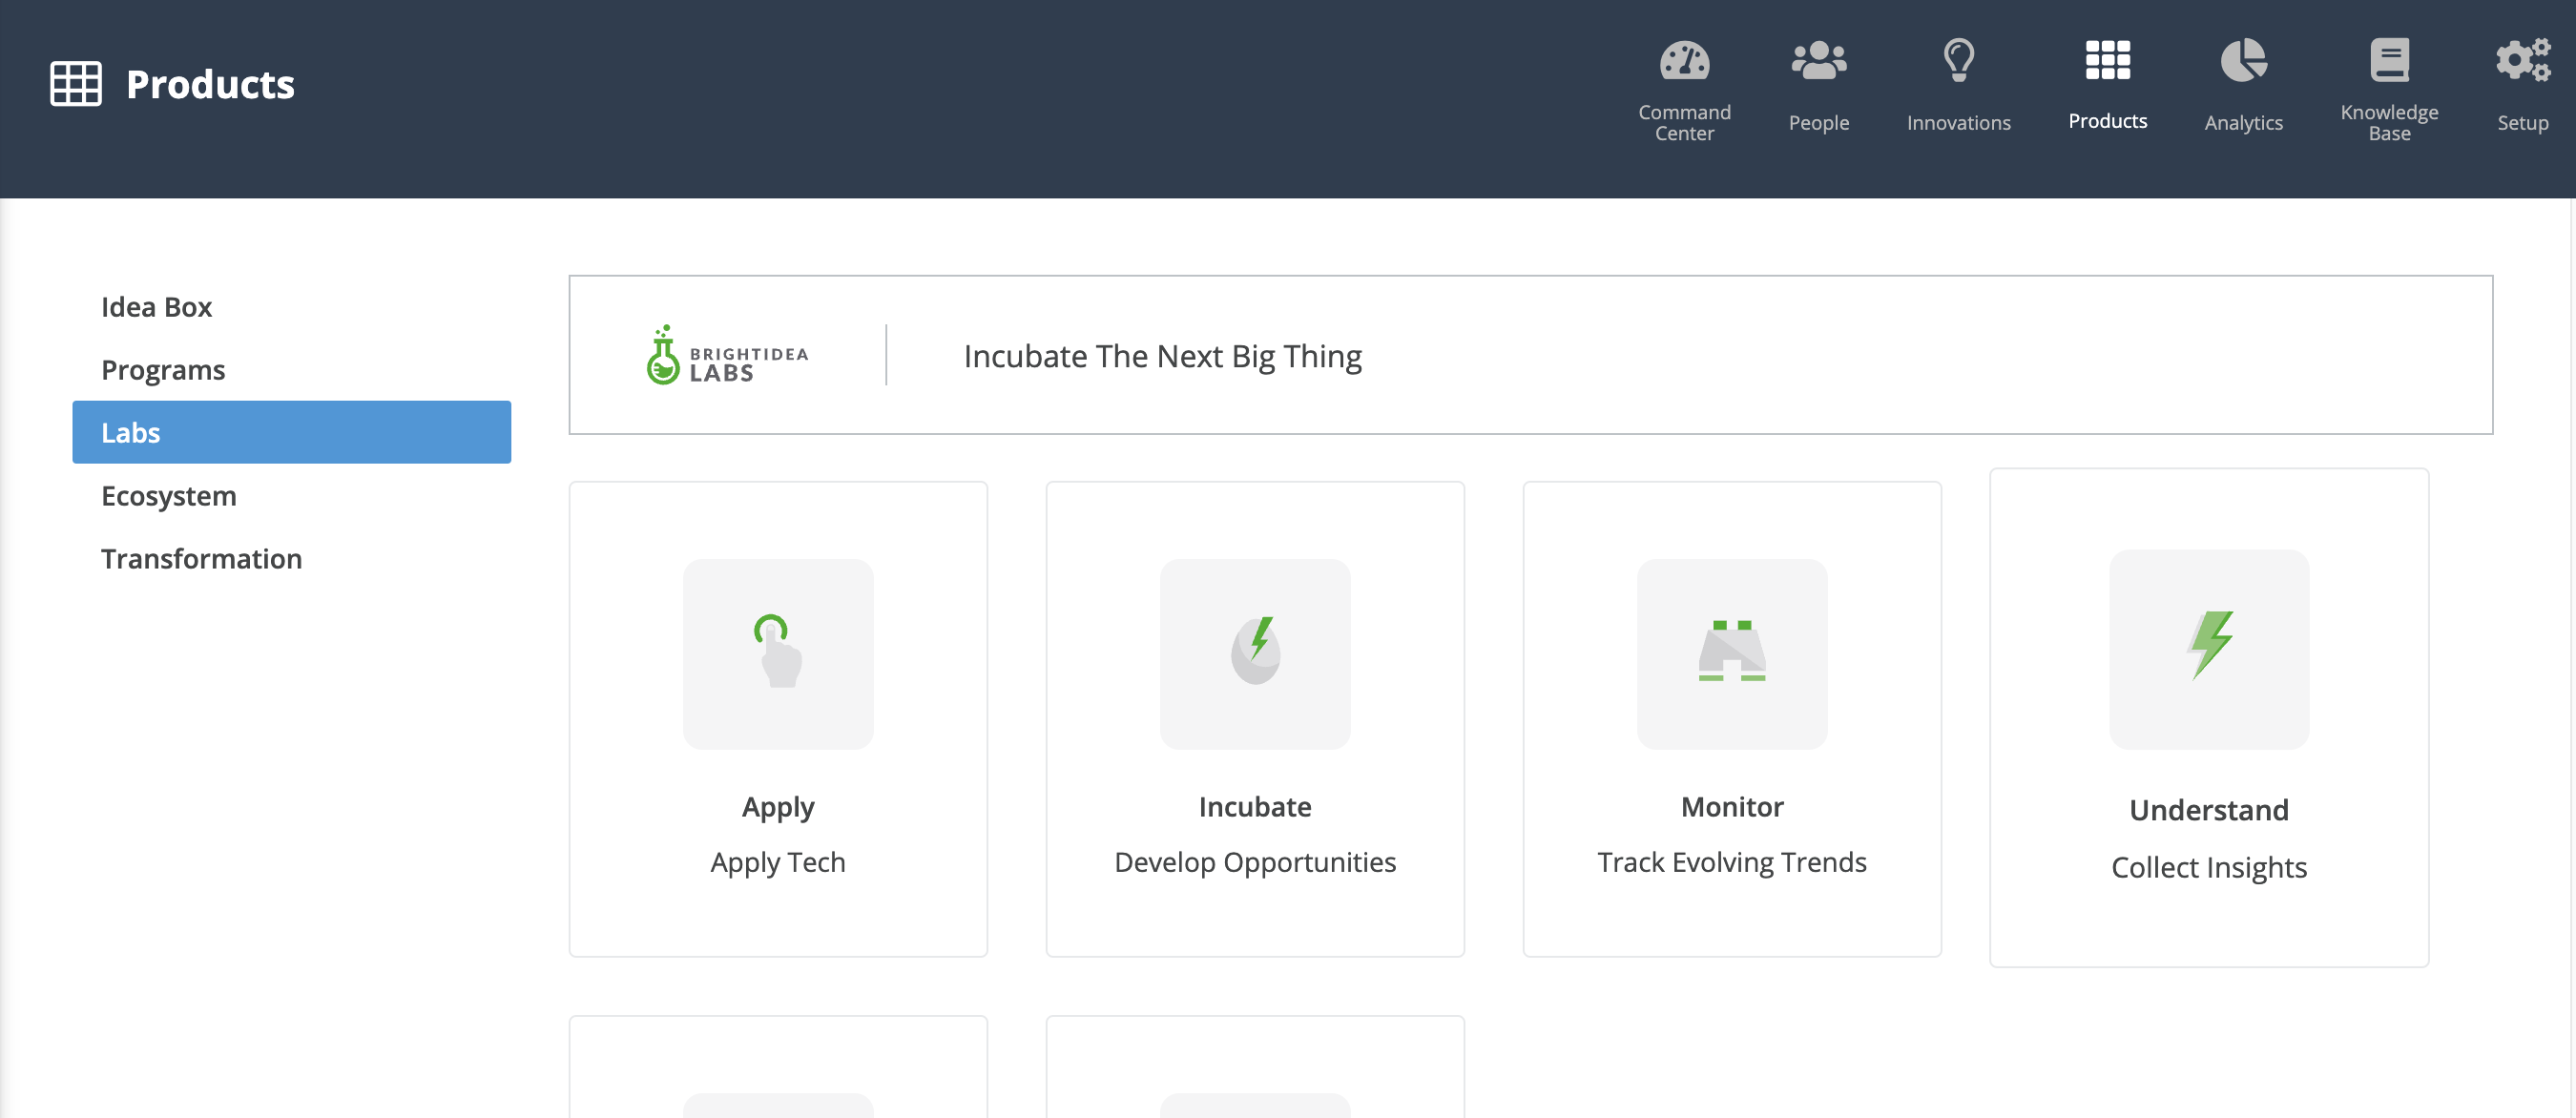The image size is (2576, 1118).
Task: Click the Apply pointing hand icon
Action: 778,652
